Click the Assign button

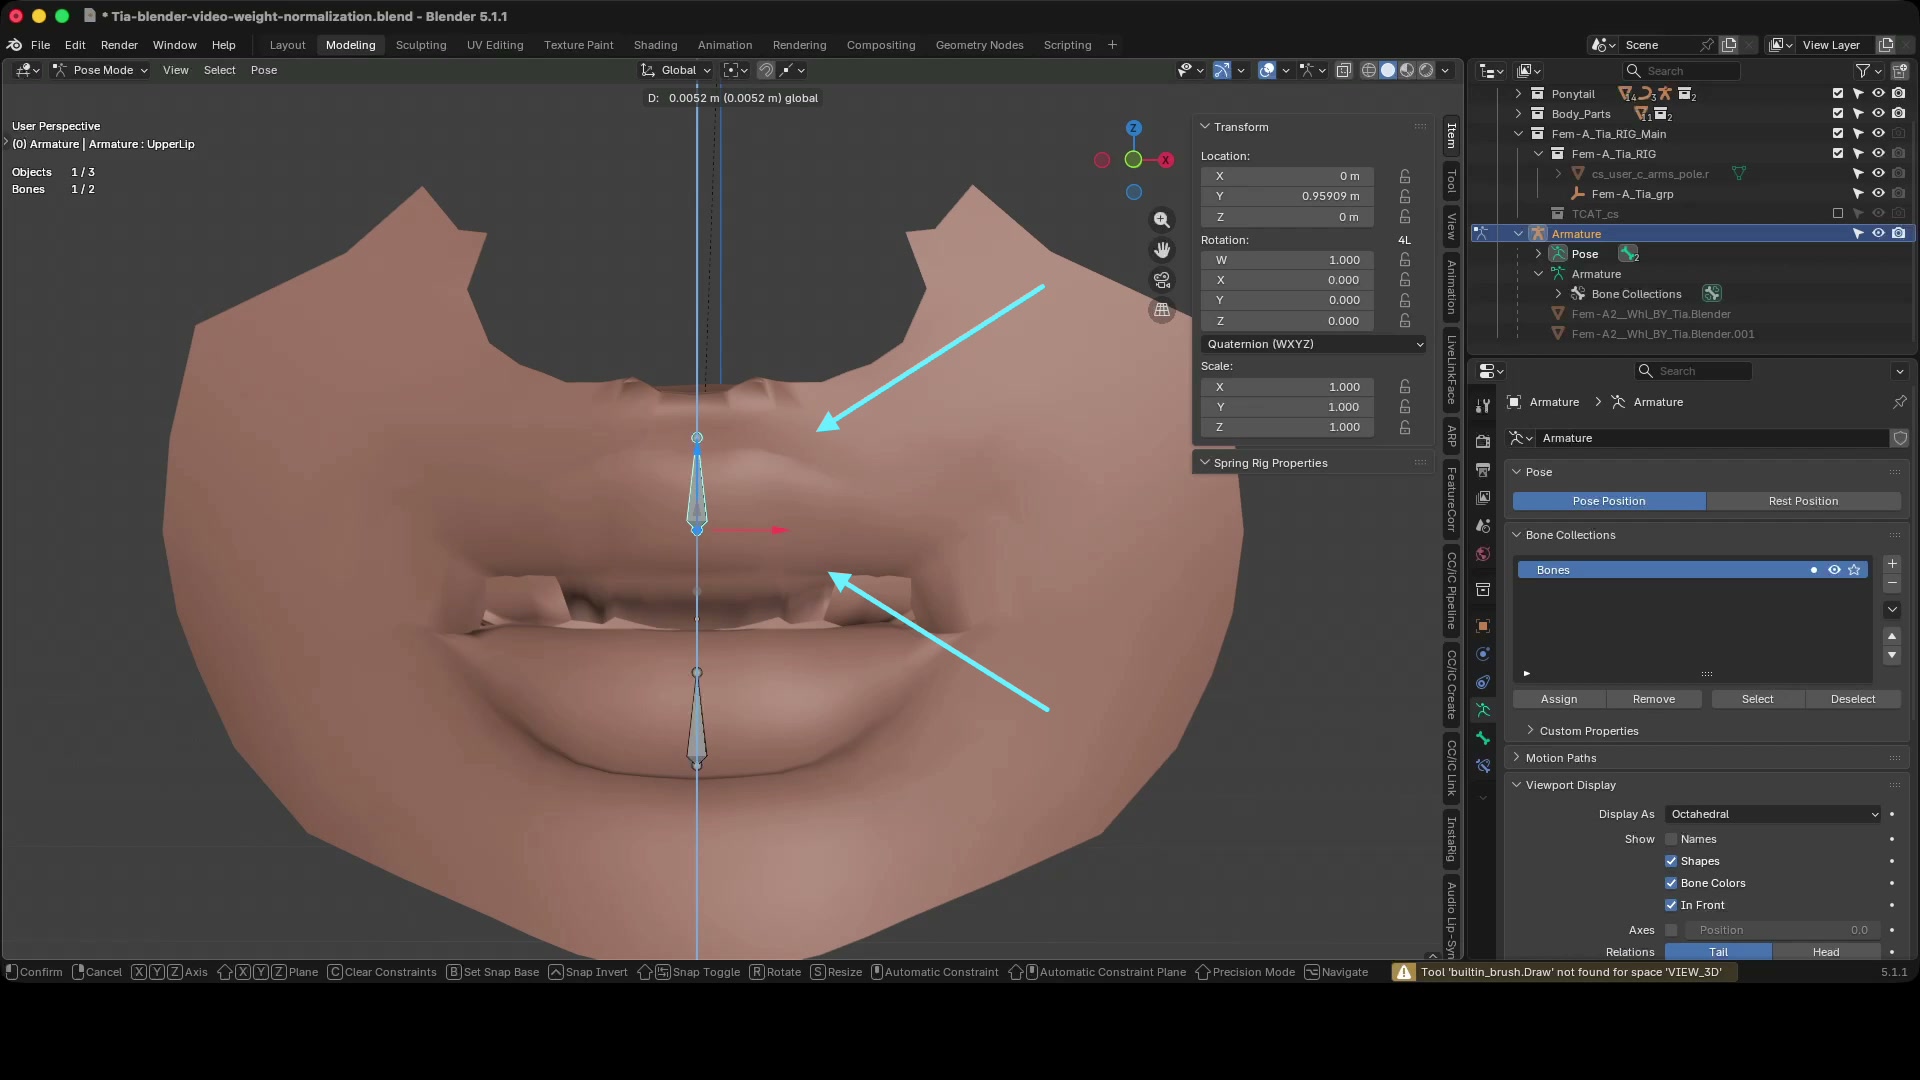click(x=1559, y=699)
